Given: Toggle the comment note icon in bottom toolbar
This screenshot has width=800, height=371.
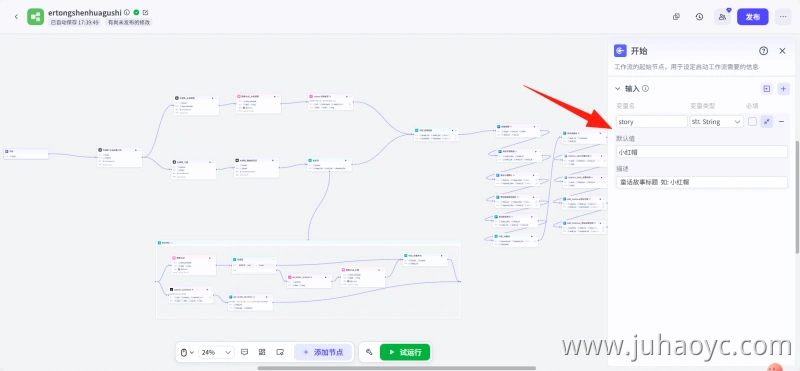Looking at the screenshot, I should (x=244, y=352).
